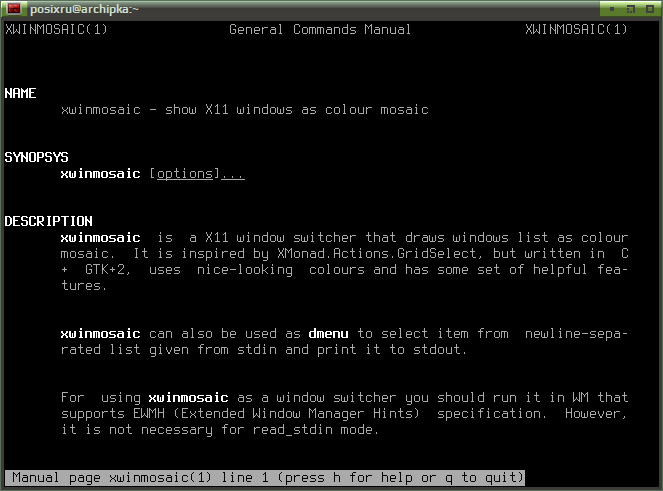Click the bold xwinmosaic in 'For using' paragraph
663x491 pixels.
[x=188, y=398]
